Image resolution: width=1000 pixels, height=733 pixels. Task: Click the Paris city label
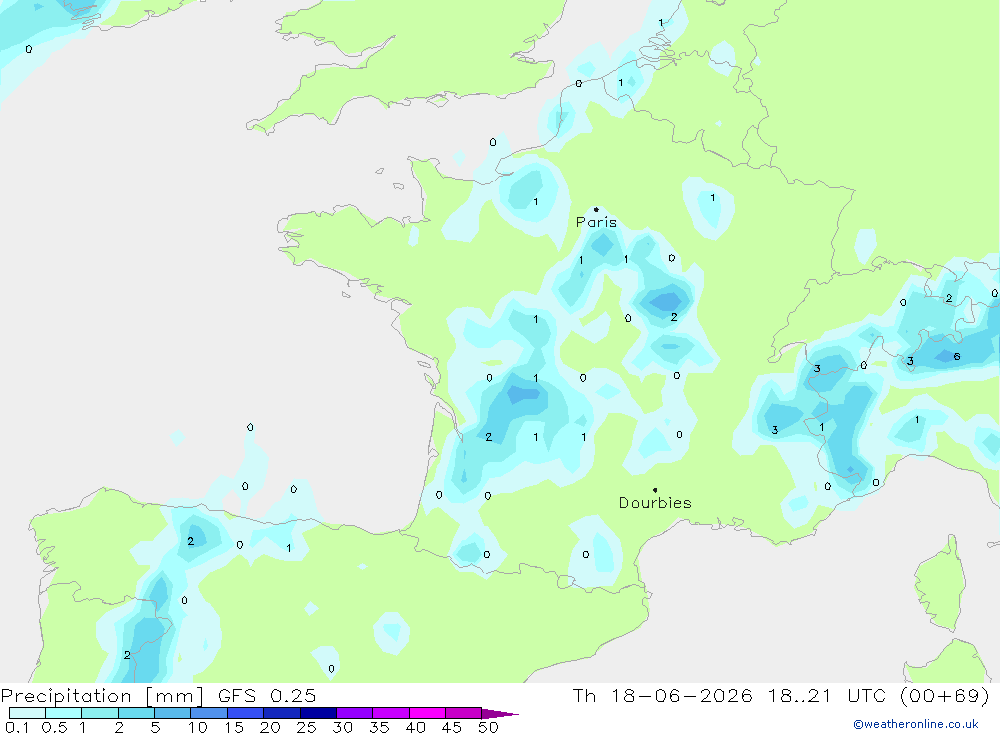[596, 222]
